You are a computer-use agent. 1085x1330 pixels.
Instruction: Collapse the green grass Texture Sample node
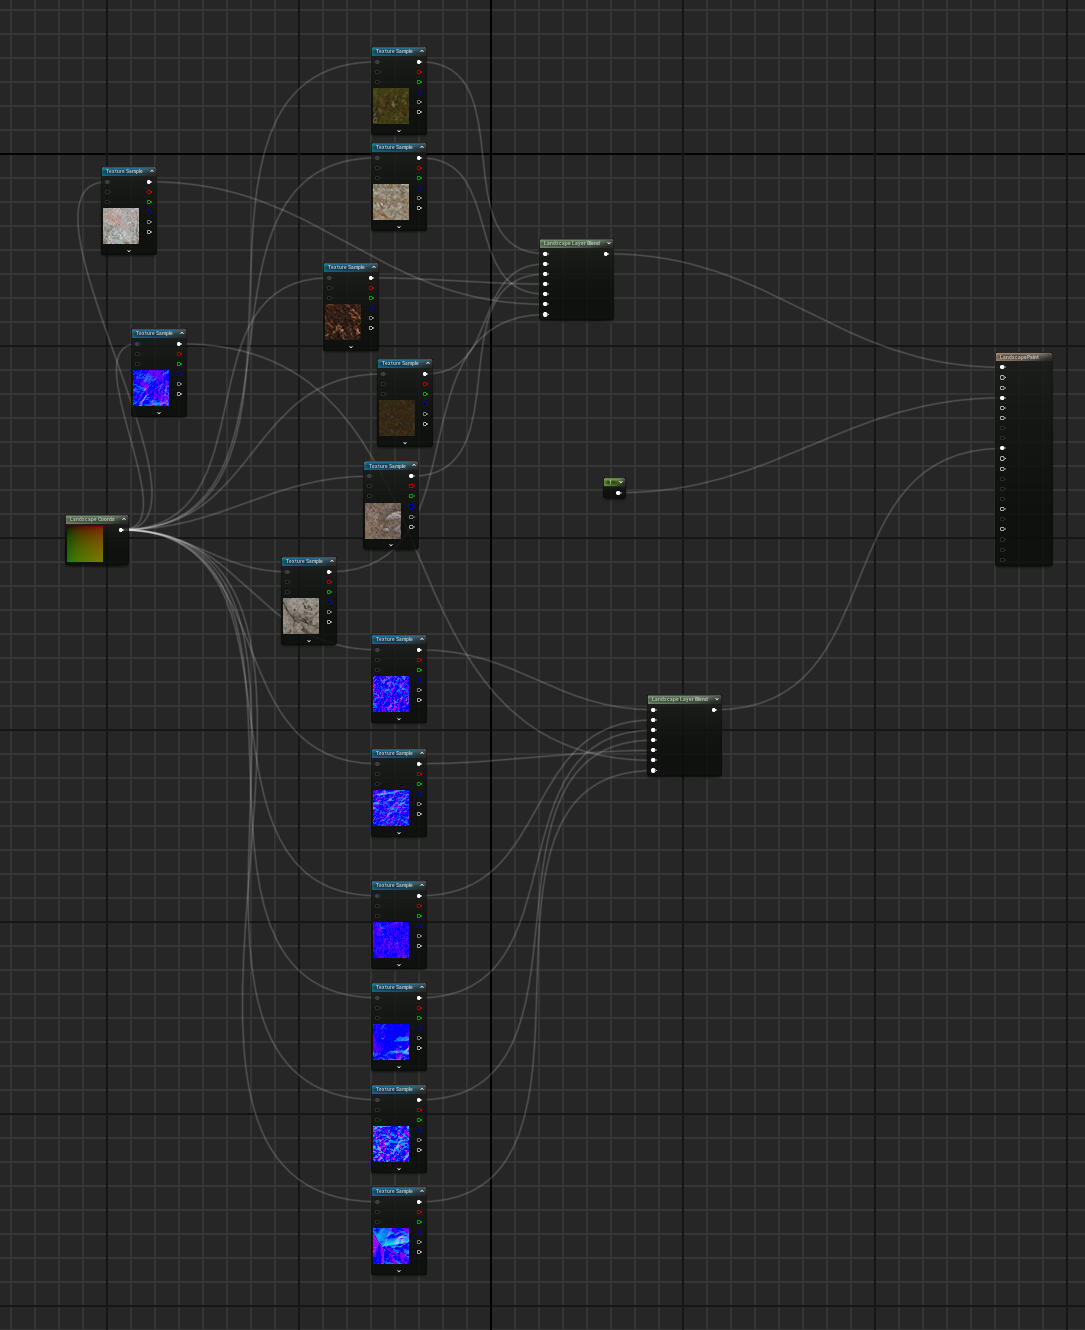tap(422, 51)
